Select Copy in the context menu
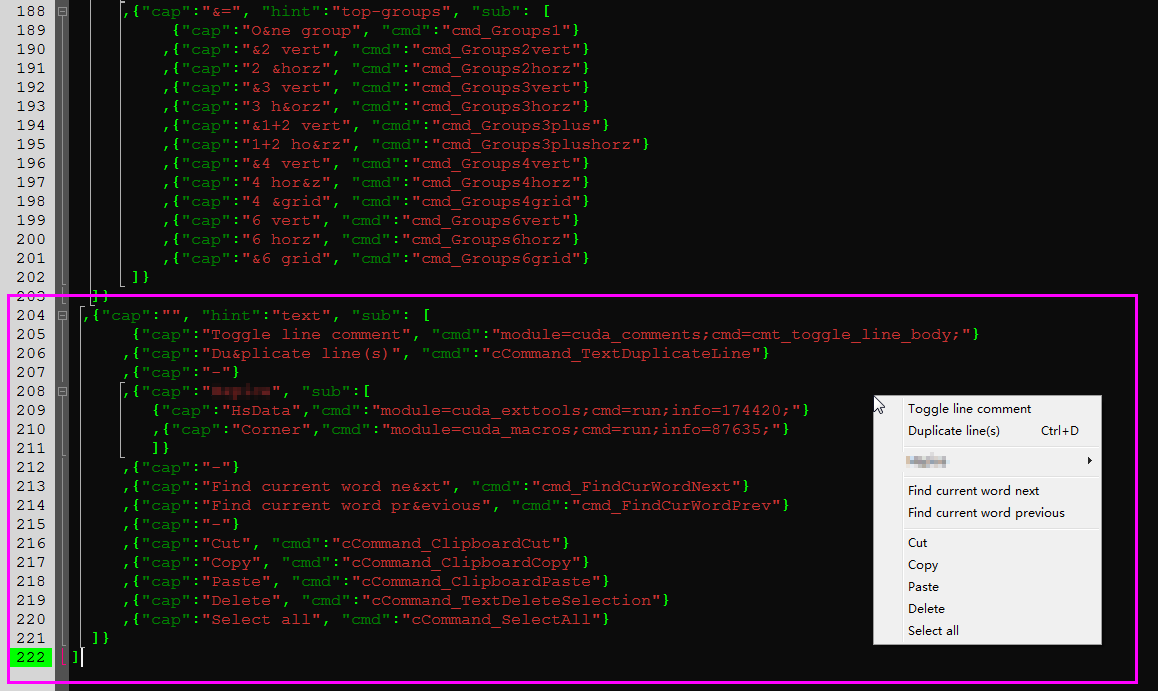Image resolution: width=1158 pixels, height=691 pixels. pyautogui.click(x=922, y=565)
